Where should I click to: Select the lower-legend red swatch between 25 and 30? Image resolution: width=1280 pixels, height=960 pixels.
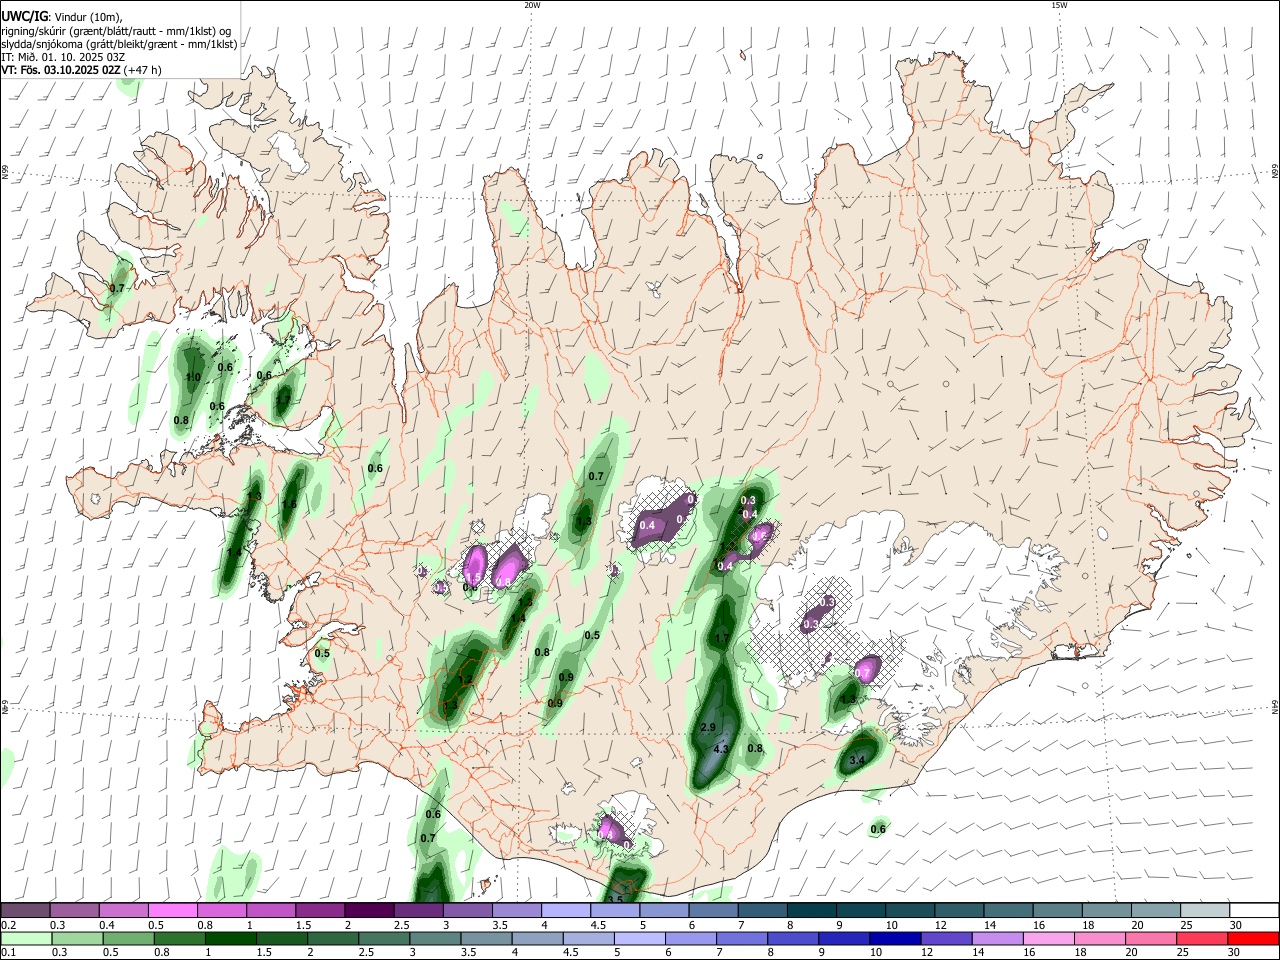tap(1203, 938)
